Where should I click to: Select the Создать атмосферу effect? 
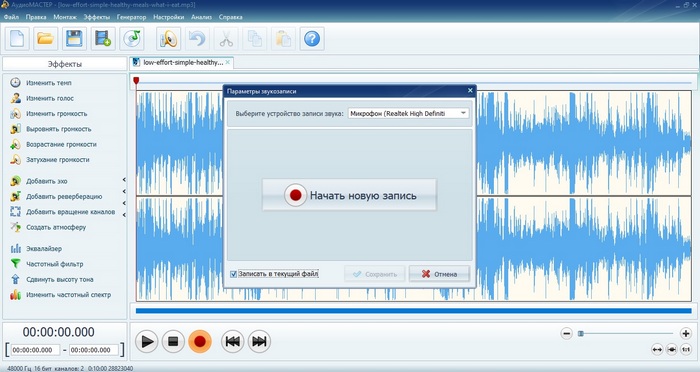48,227
